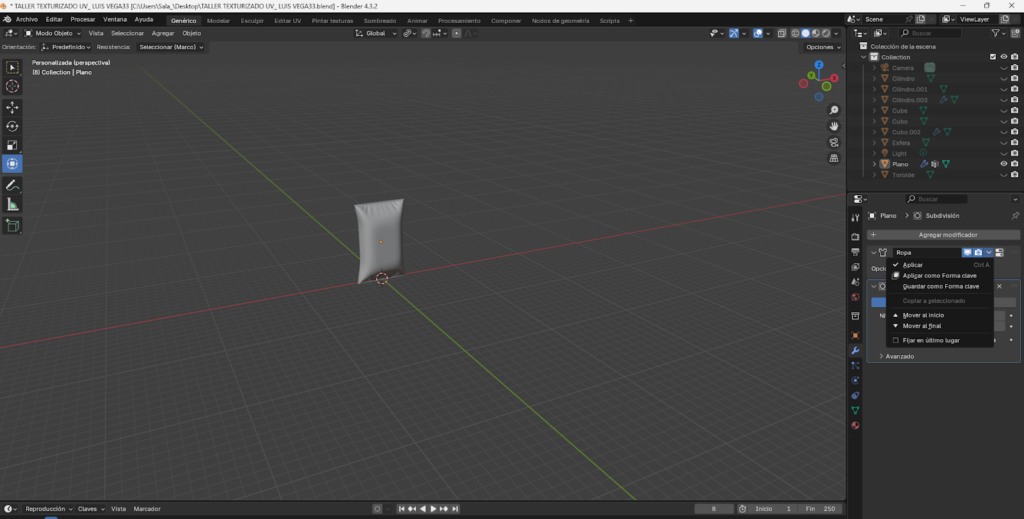The height and width of the screenshot is (519, 1024).
Task: Expand the Camera item in the outliner
Action: (x=874, y=68)
